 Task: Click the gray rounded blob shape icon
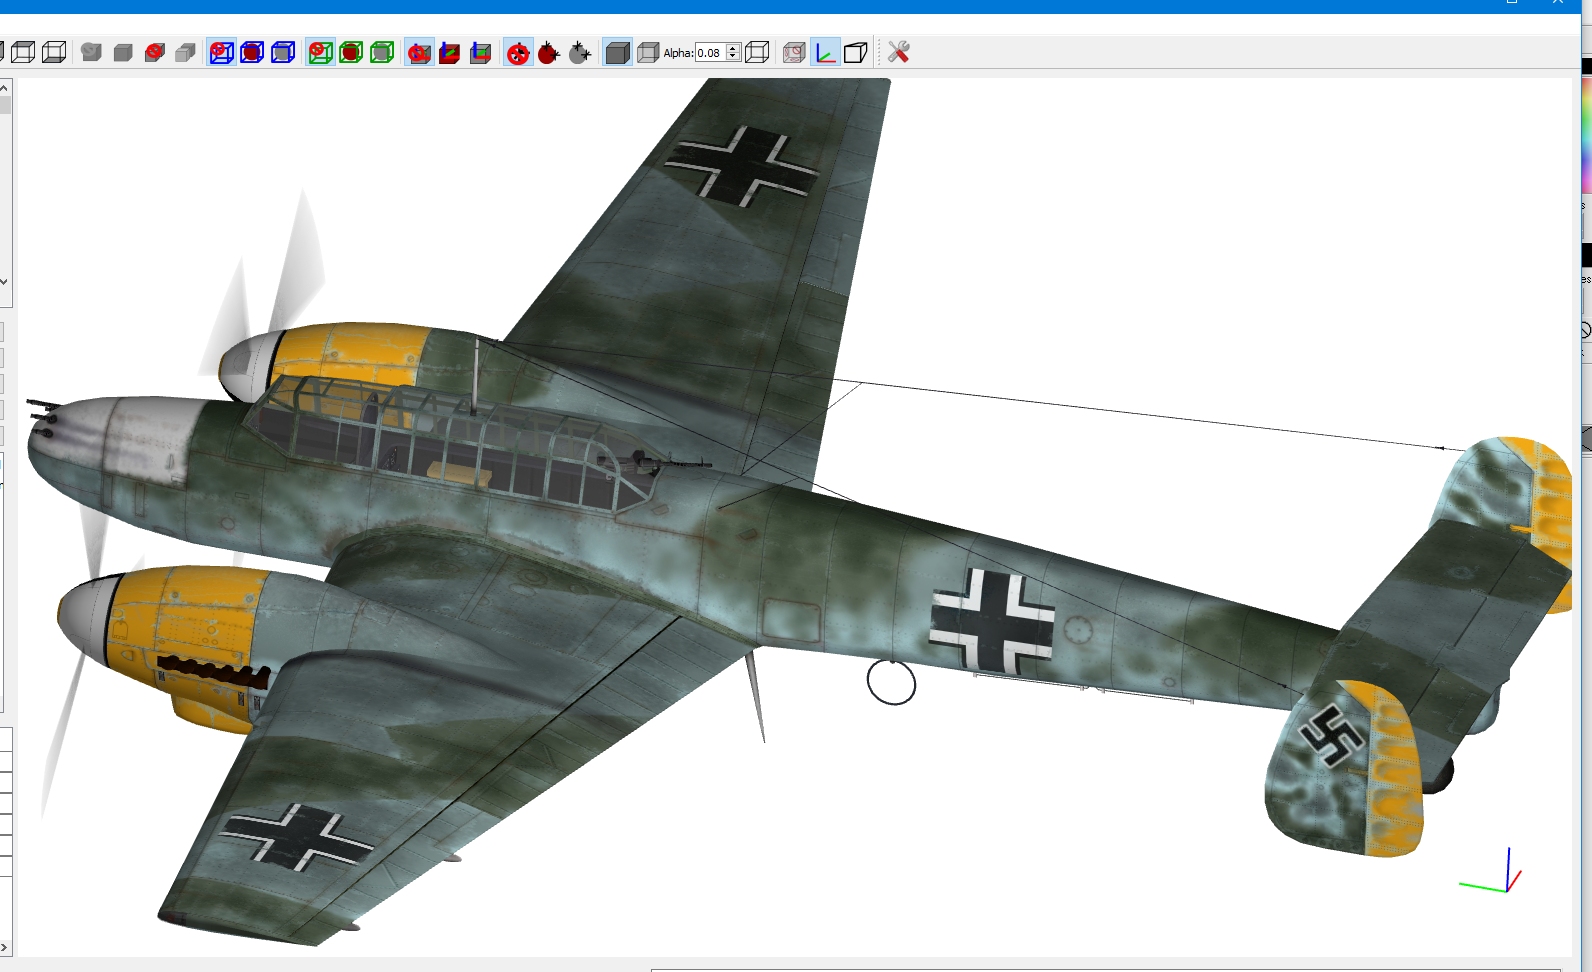[92, 52]
